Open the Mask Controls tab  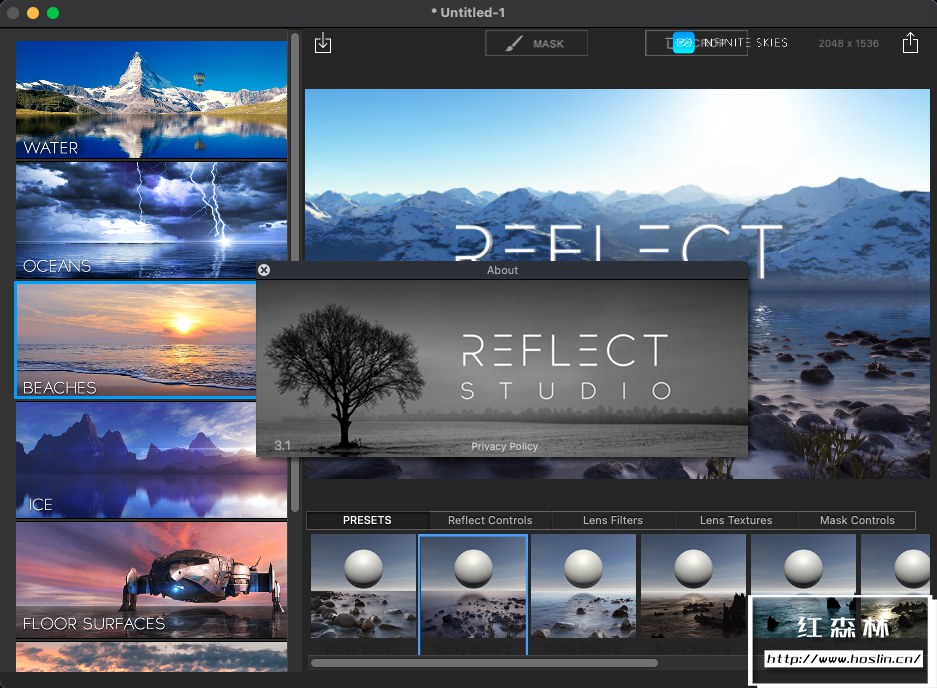point(857,521)
